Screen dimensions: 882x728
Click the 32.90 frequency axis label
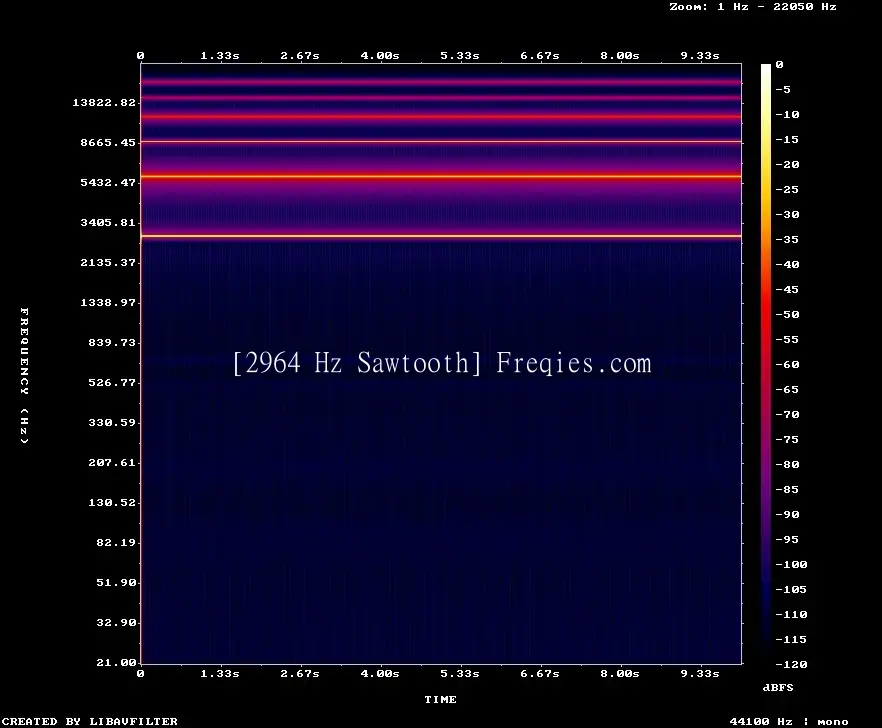pyautogui.click(x=116, y=622)
